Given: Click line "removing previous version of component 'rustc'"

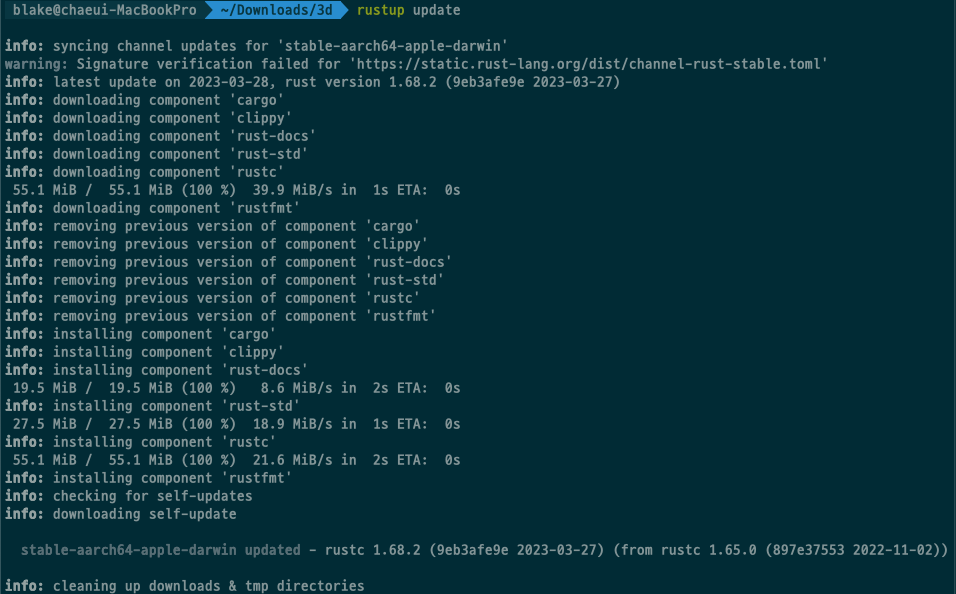Looking at the screenshot, I should click(x=212, y=298).
